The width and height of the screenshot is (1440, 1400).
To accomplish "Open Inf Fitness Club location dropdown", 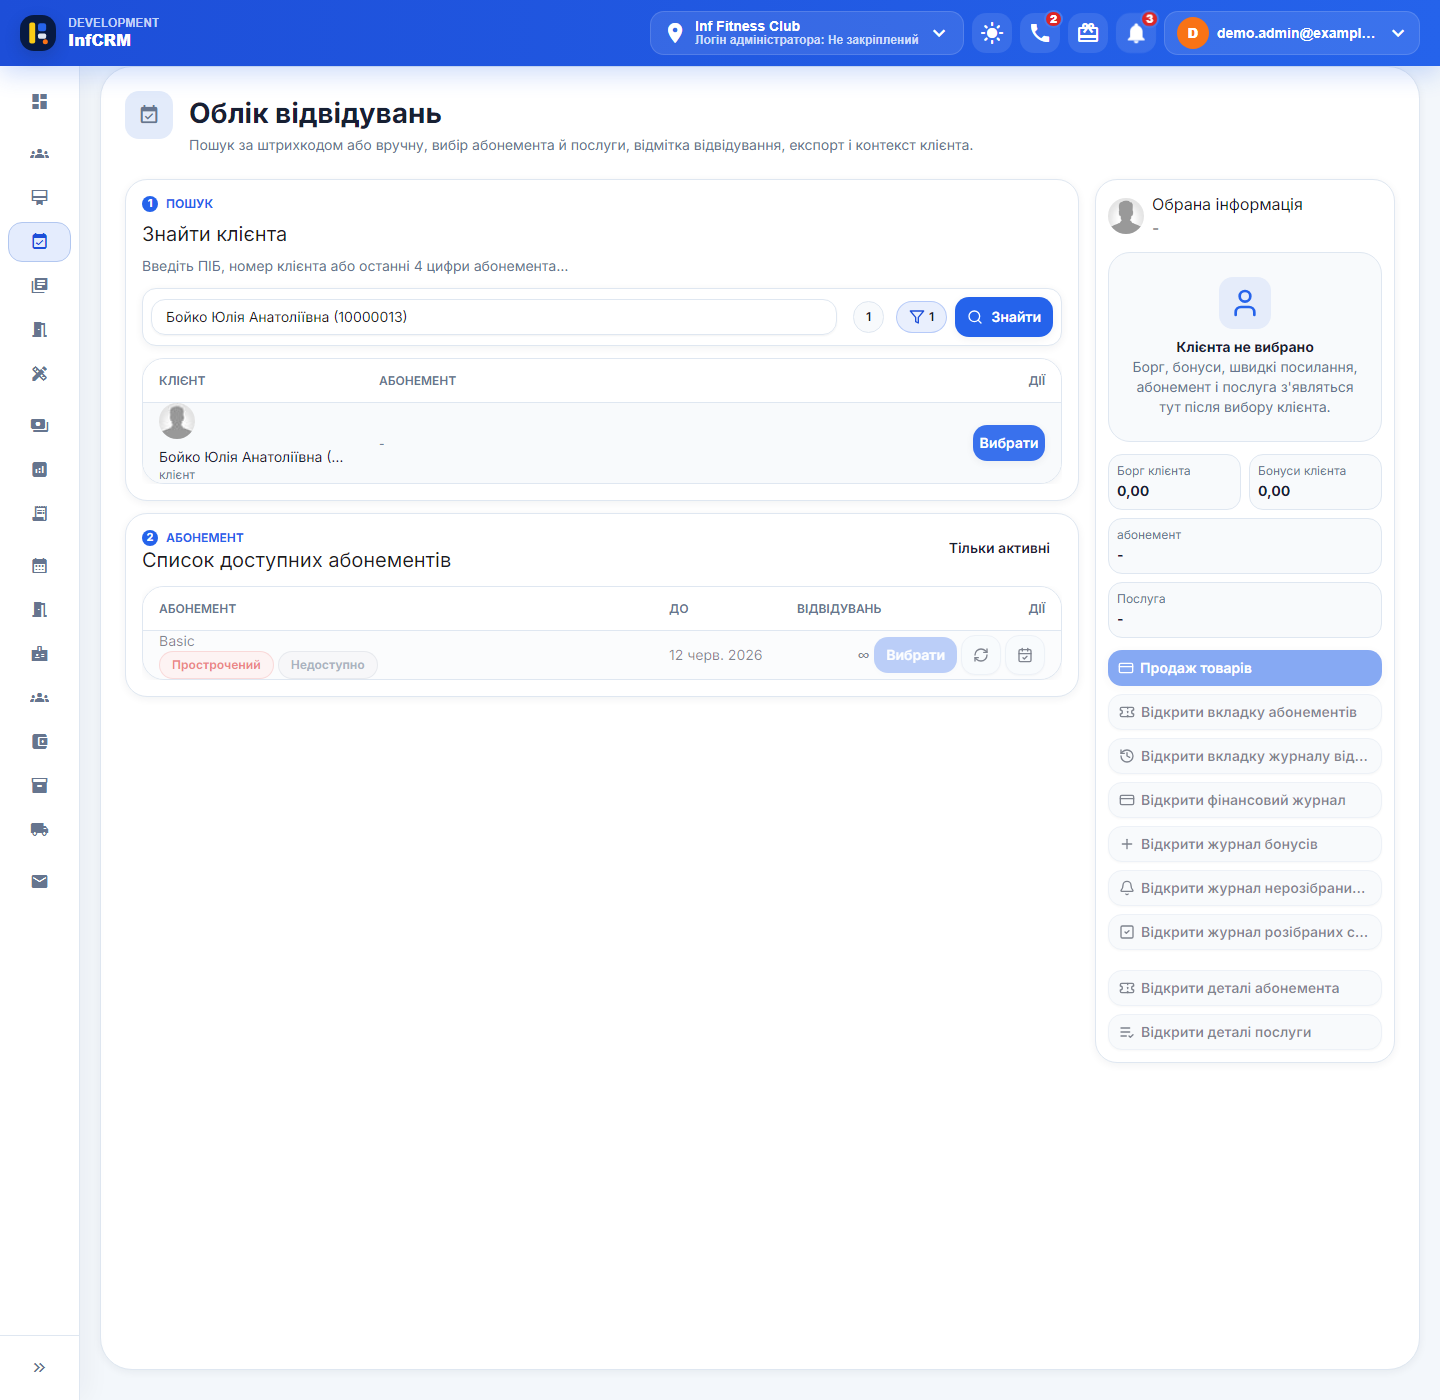I will (807, 33).
